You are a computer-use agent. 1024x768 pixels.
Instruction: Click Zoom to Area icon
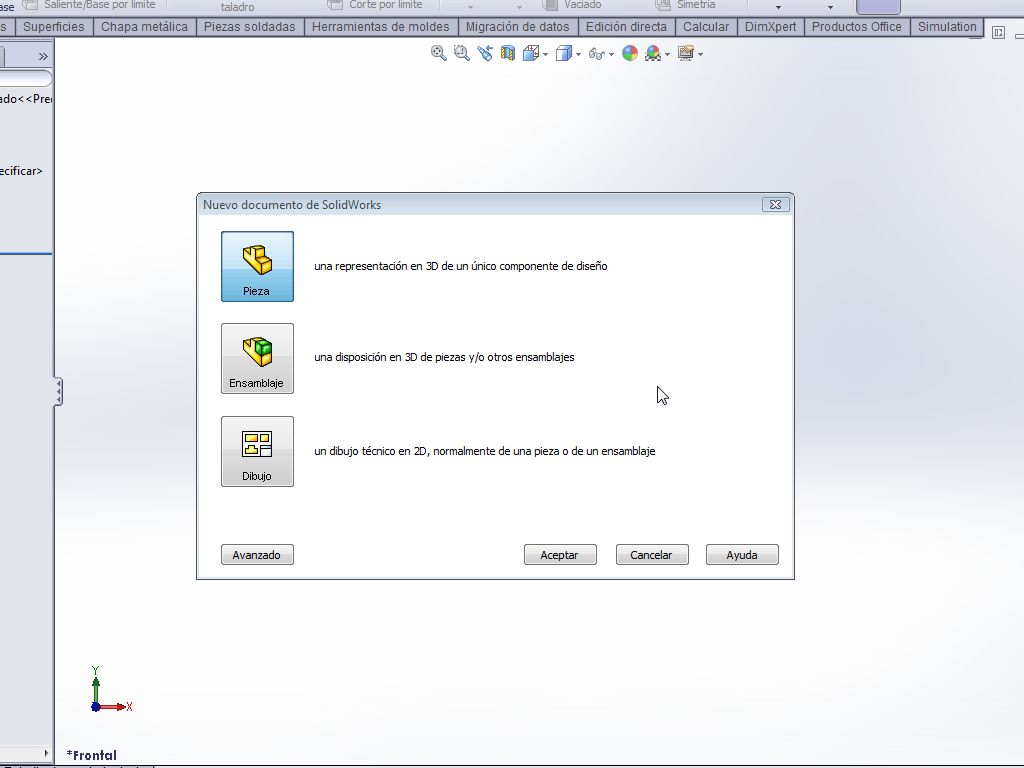pos(462,54)
